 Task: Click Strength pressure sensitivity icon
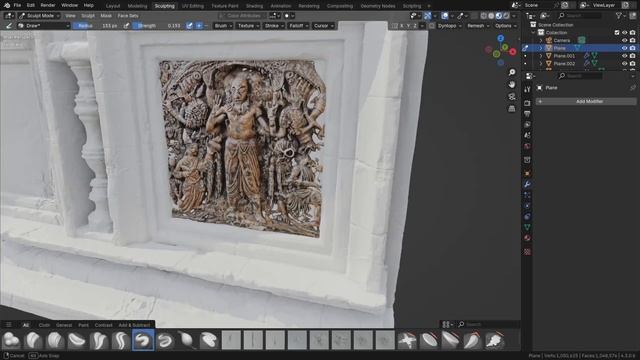pos(189,25)
